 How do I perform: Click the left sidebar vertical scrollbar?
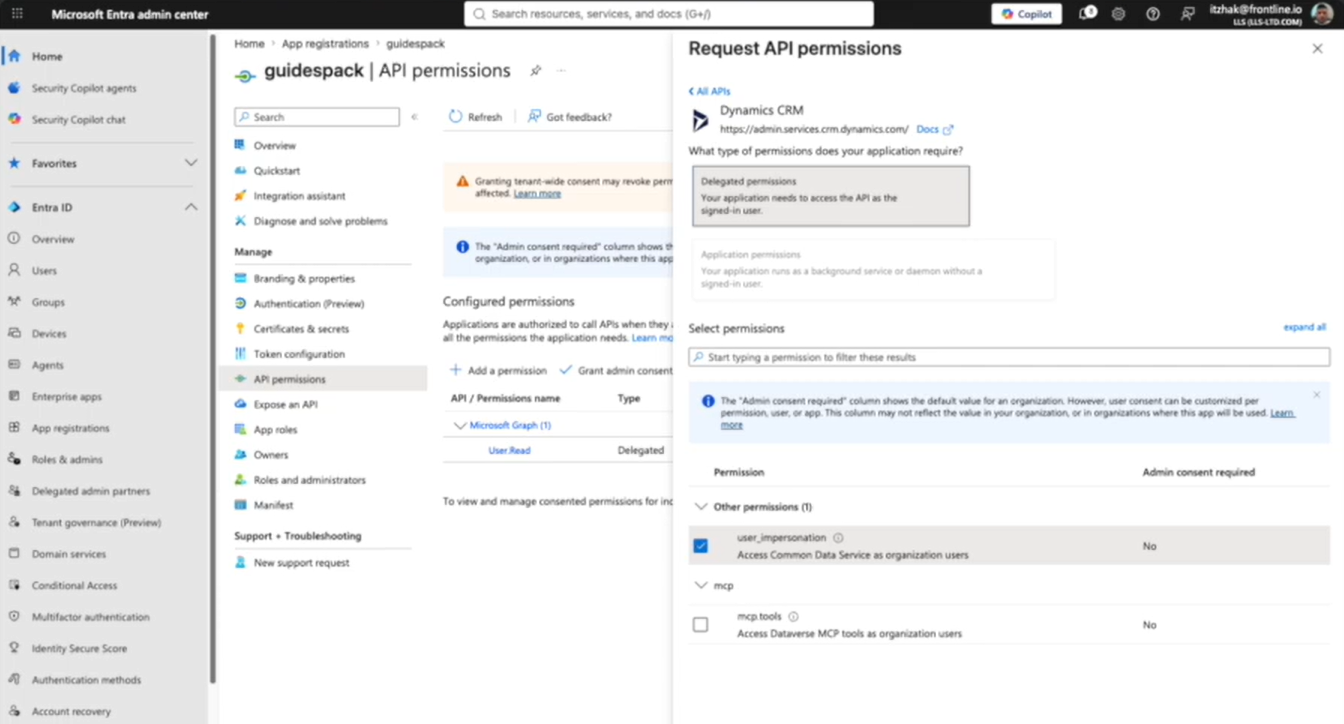(x=212, y=360)
